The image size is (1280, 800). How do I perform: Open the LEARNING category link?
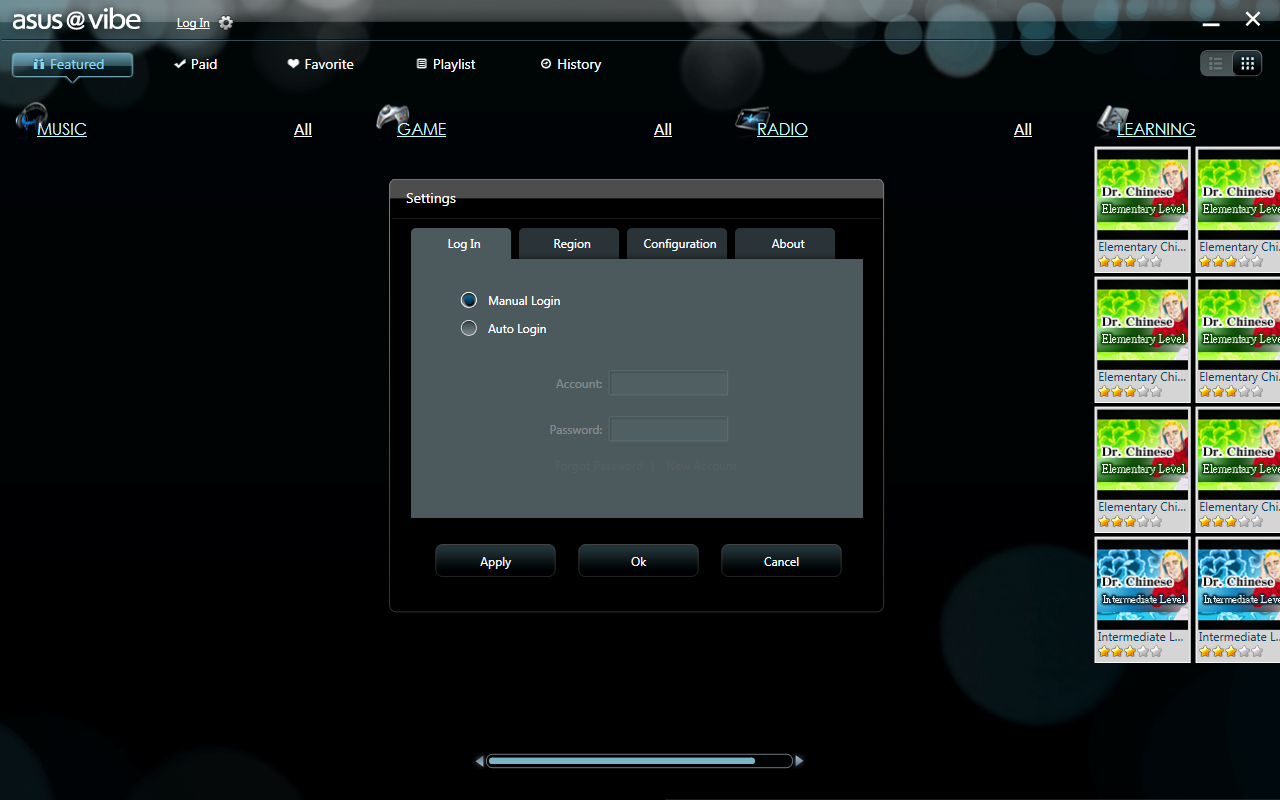click(x=1156, y=129)
